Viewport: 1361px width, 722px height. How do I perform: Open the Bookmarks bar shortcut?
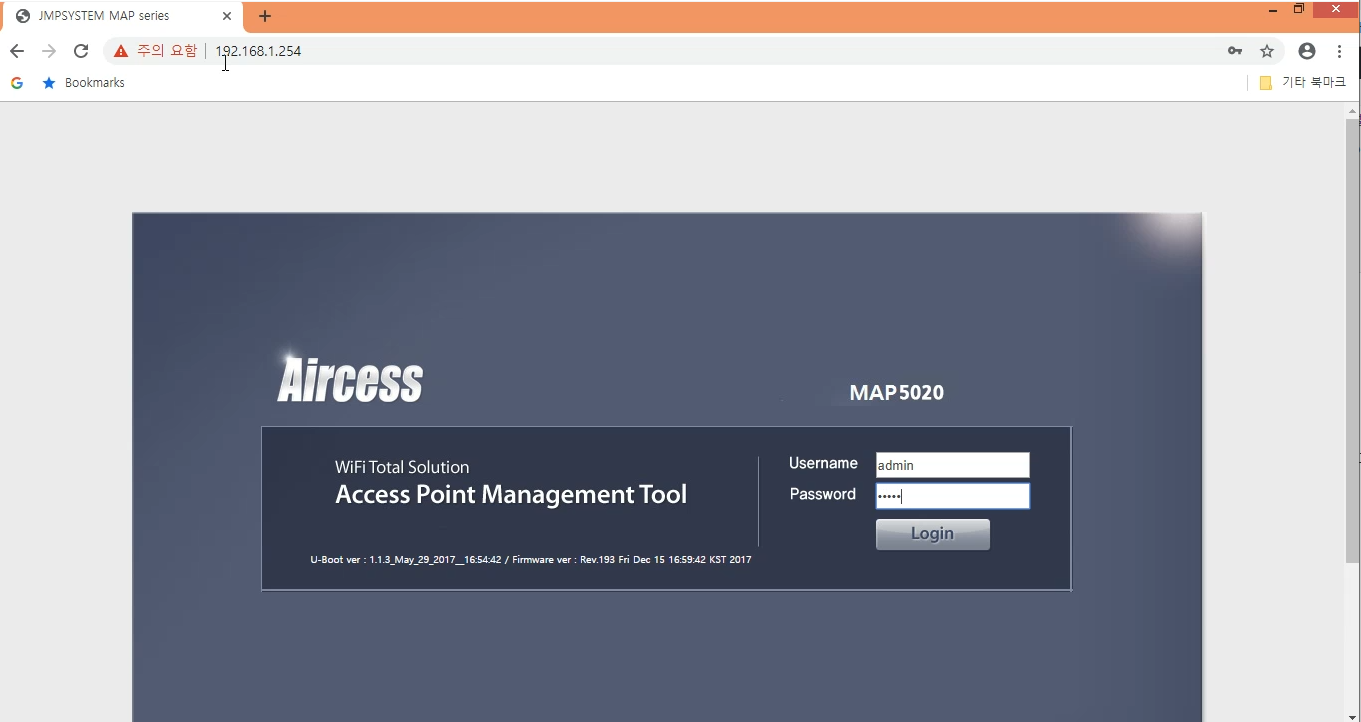pos(84,83)
